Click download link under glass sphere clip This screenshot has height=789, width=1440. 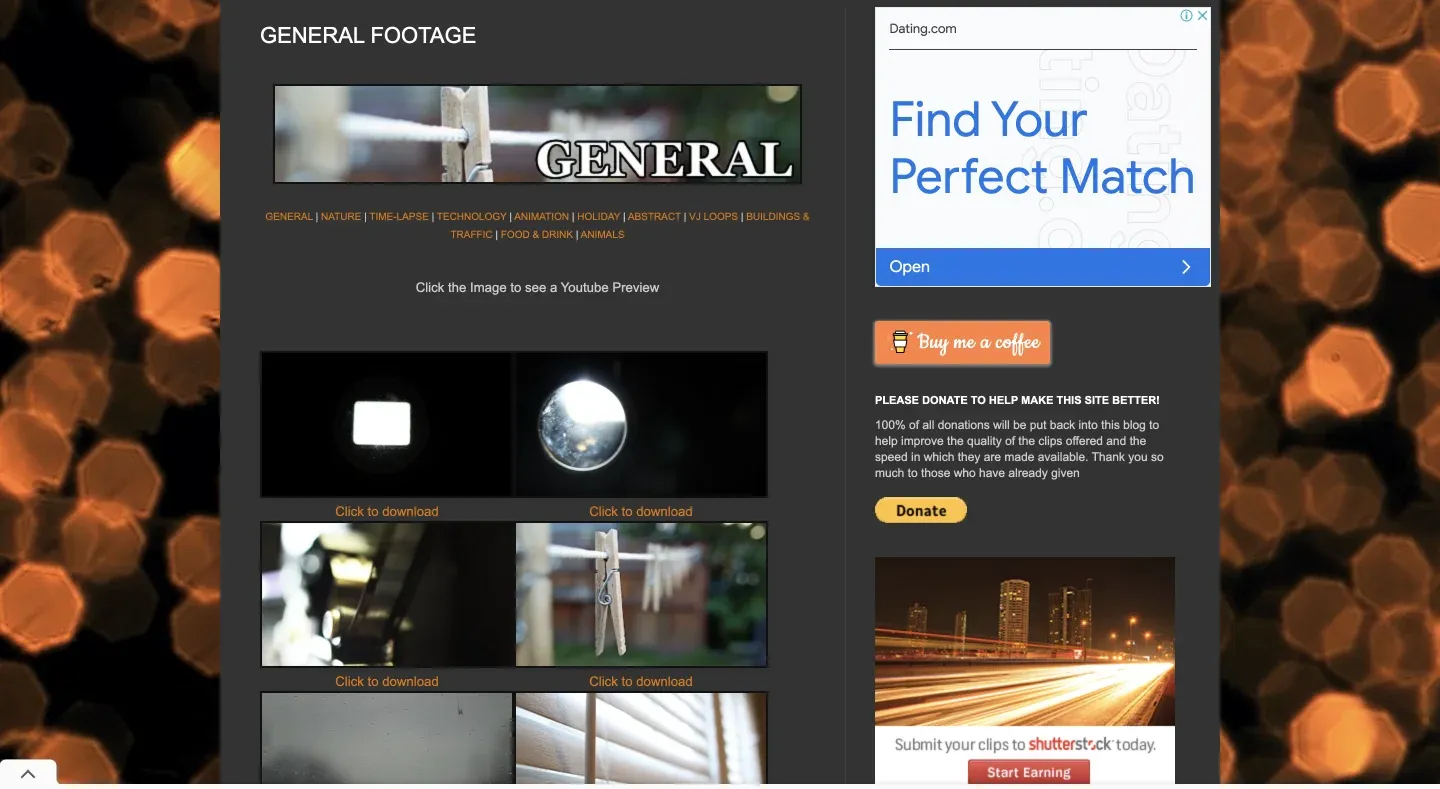coord(641,512)
